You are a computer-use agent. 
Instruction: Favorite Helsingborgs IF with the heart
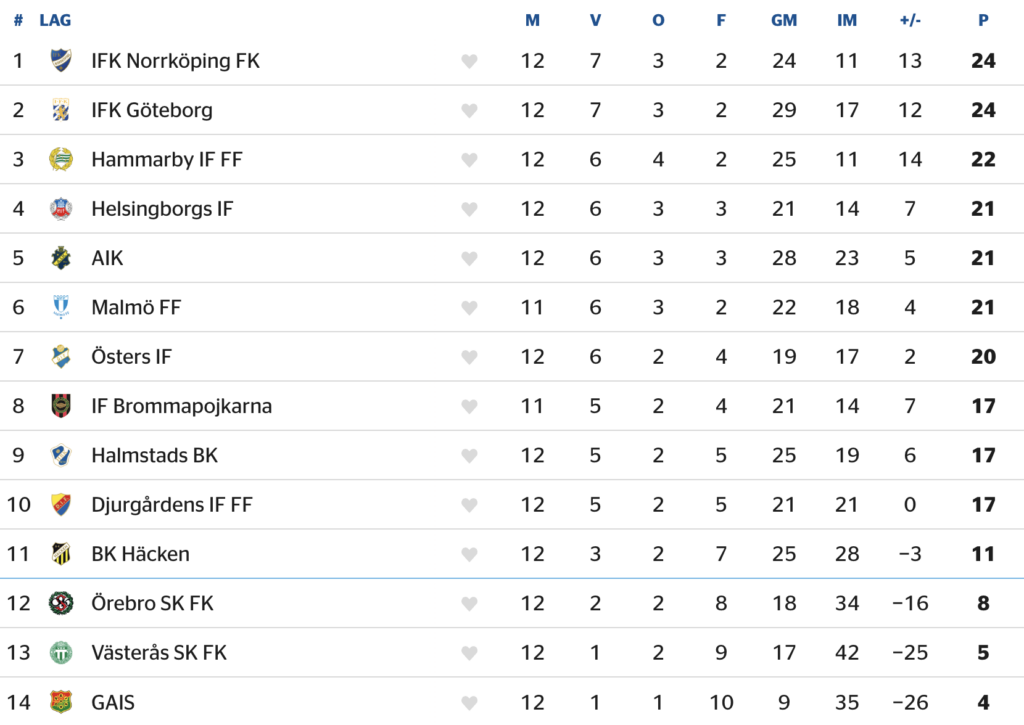tap(469, 209)
